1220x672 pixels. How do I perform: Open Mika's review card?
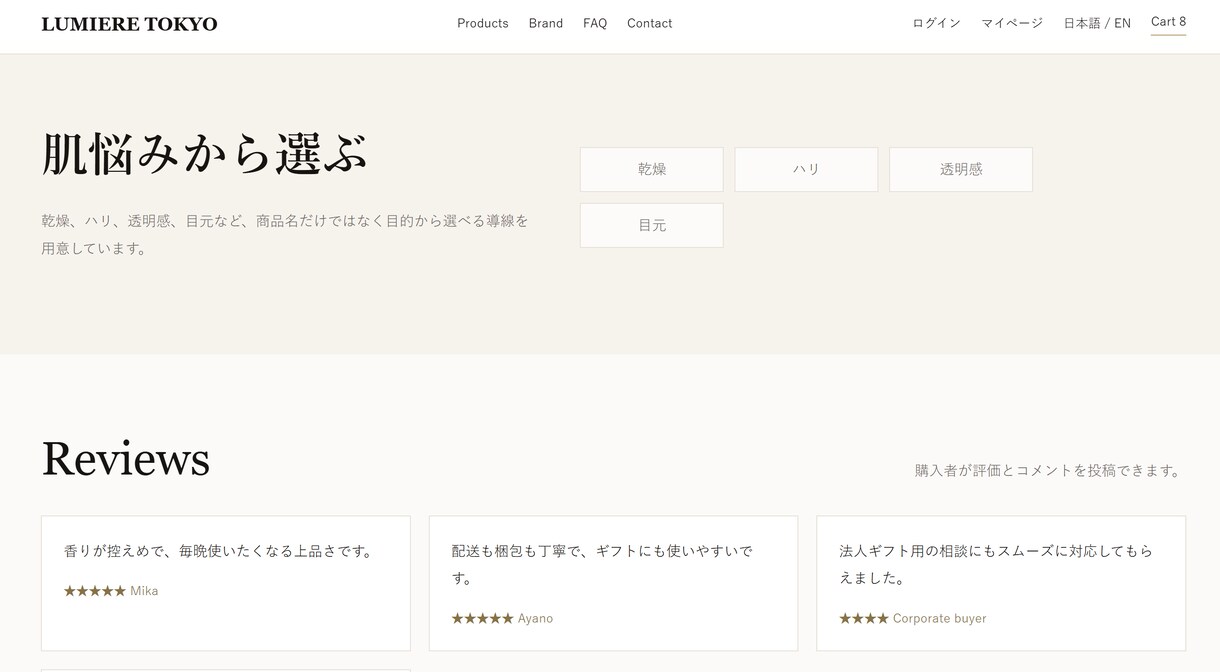(226, 583)
